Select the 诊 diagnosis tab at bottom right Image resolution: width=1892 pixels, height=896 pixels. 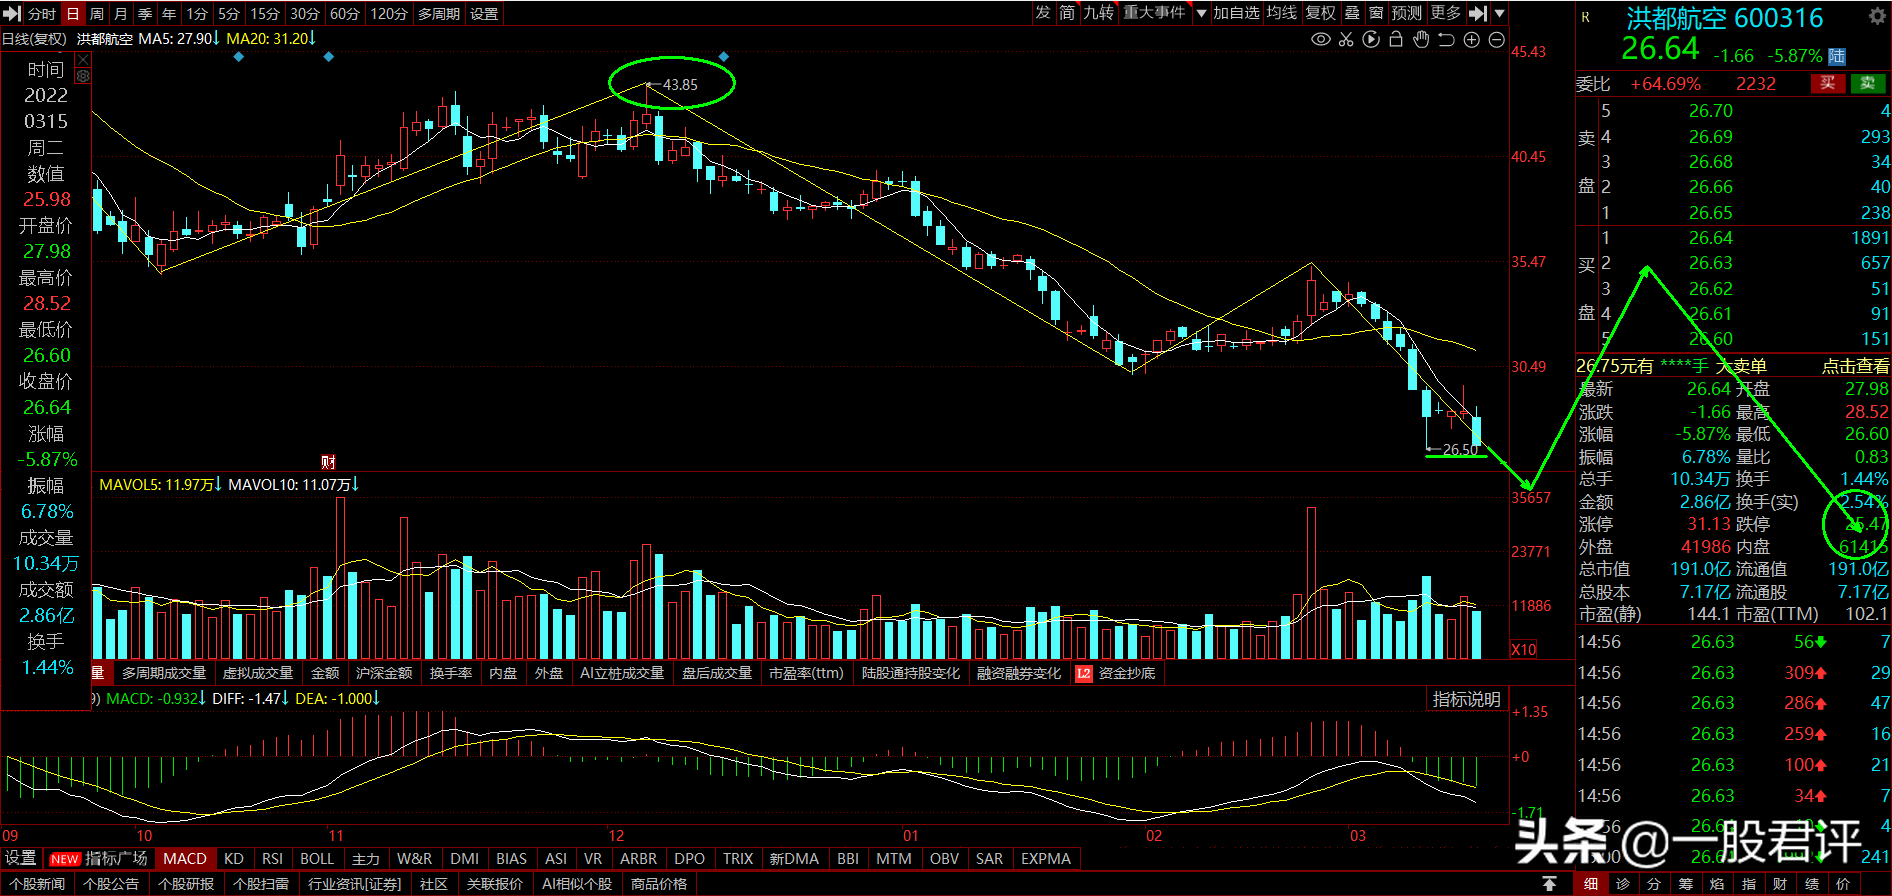1623,884
